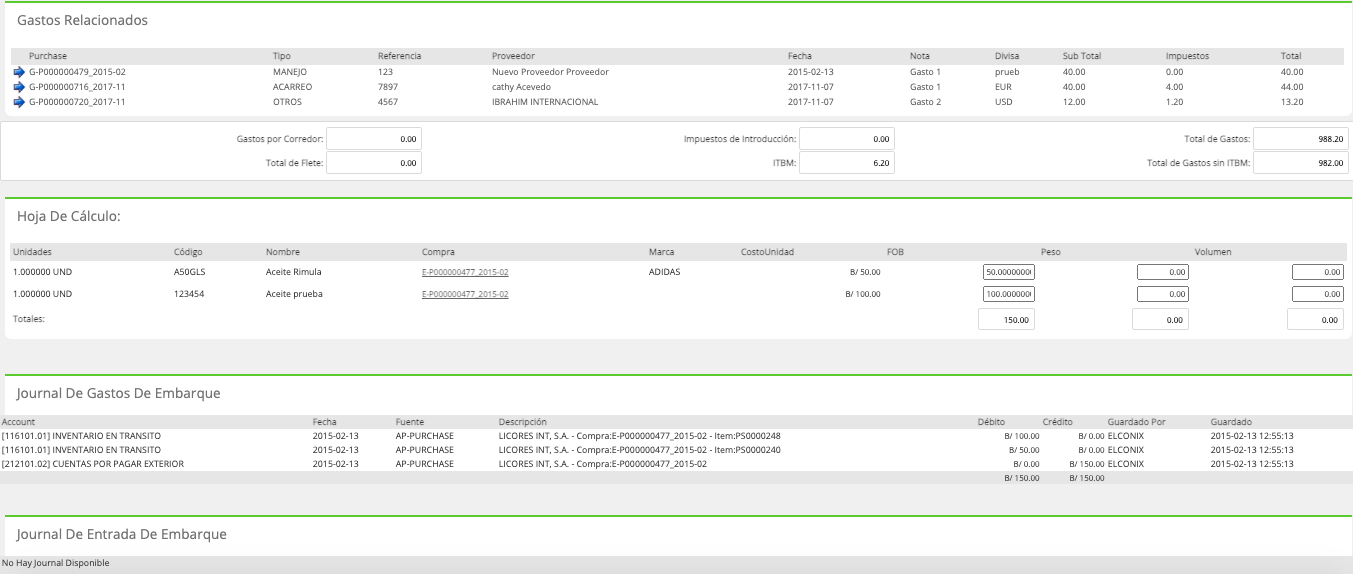
Task: Click the Journal De Gastos De Embarque heading
Action: [119, 393]
